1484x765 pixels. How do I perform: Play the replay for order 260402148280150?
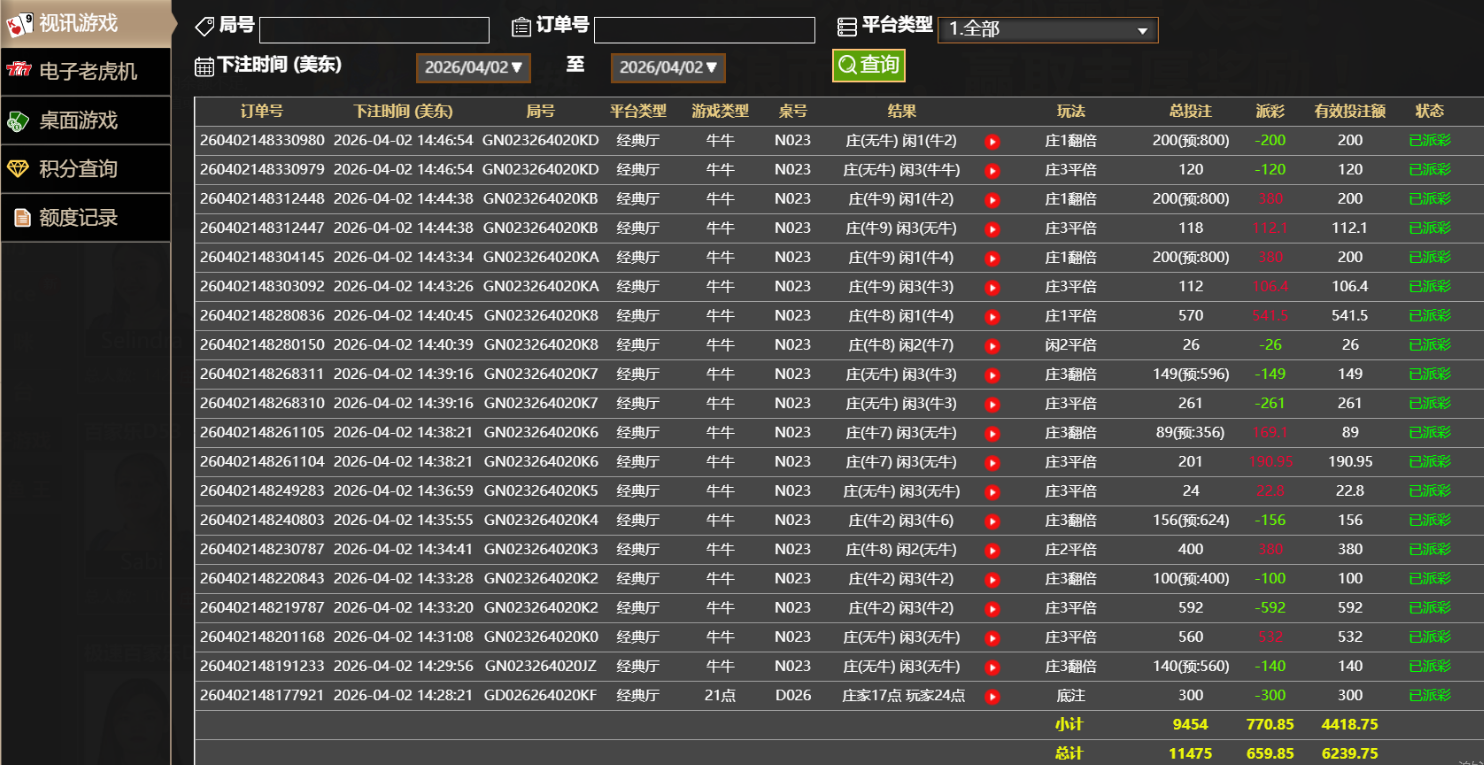(x=992, y=346)
